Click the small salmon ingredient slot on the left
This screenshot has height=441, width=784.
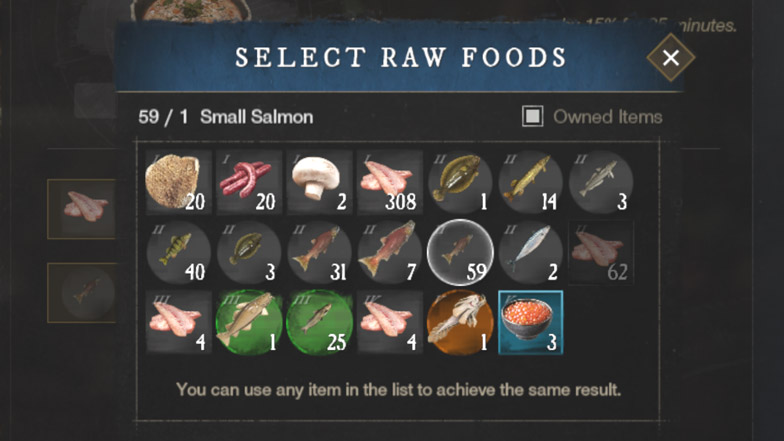coord(82,292)
